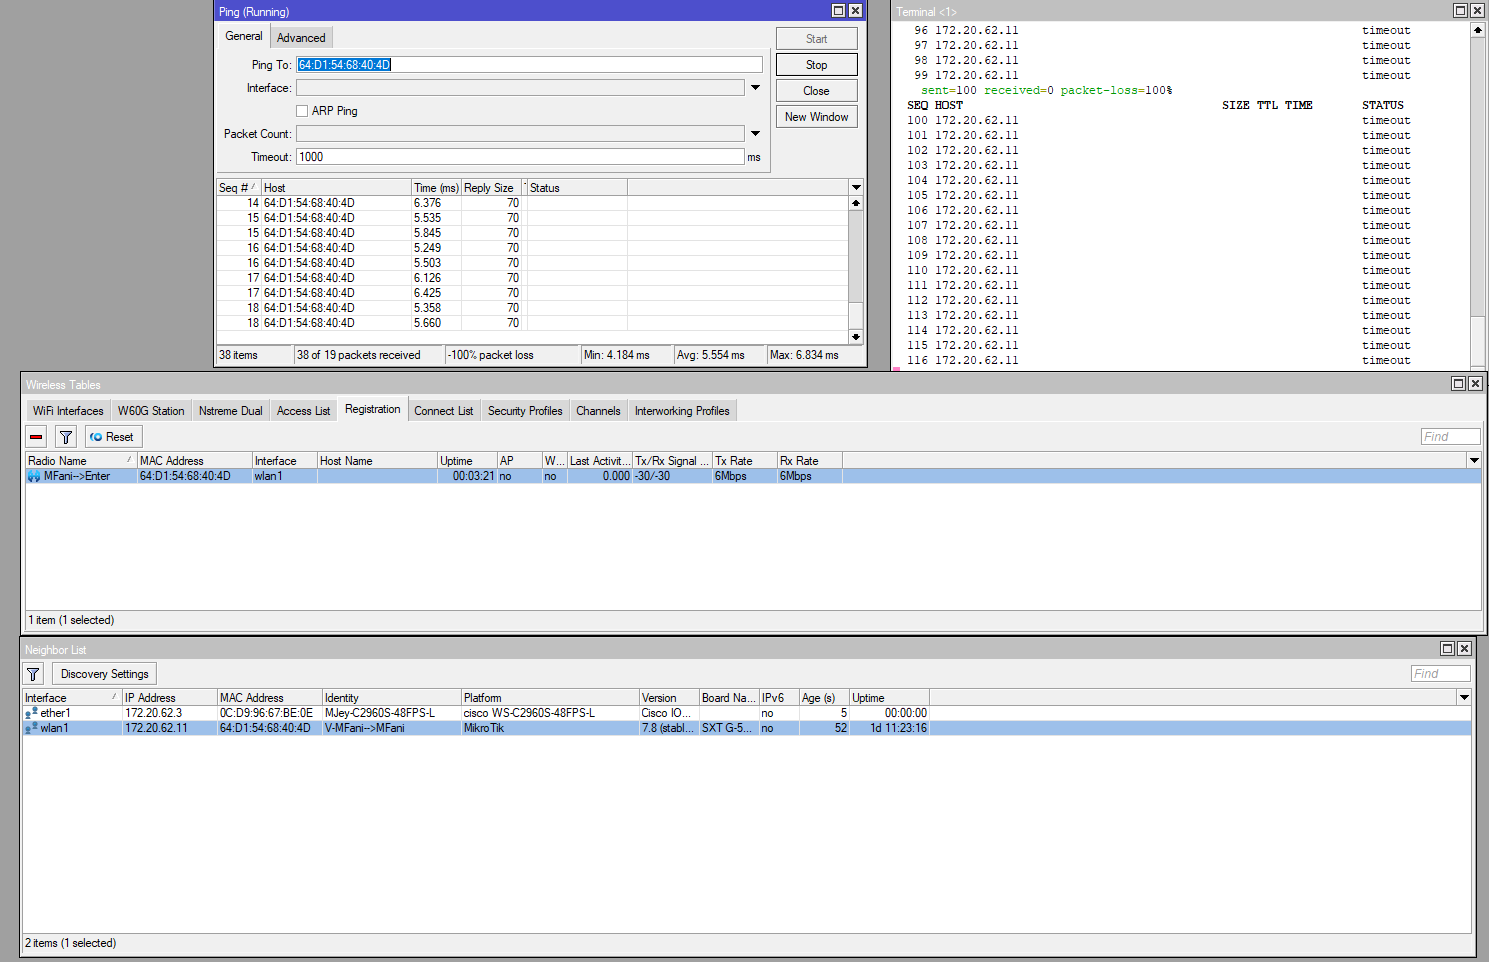Open a New Window from the Ping dialog
The image size is (1489, 962).
click(816, 116)
